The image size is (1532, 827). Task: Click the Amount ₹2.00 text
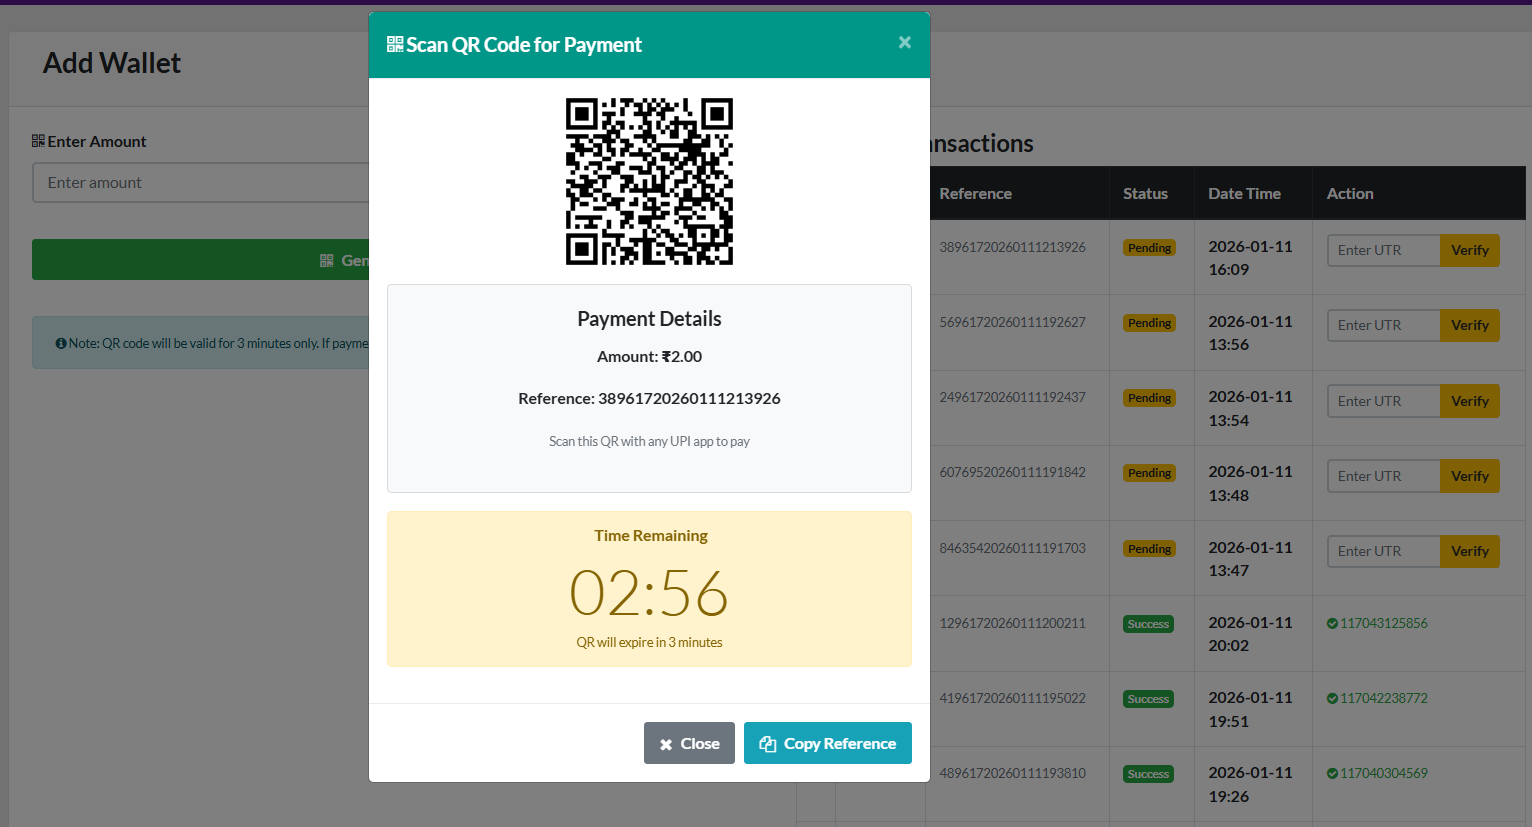[x=649, y=356]
